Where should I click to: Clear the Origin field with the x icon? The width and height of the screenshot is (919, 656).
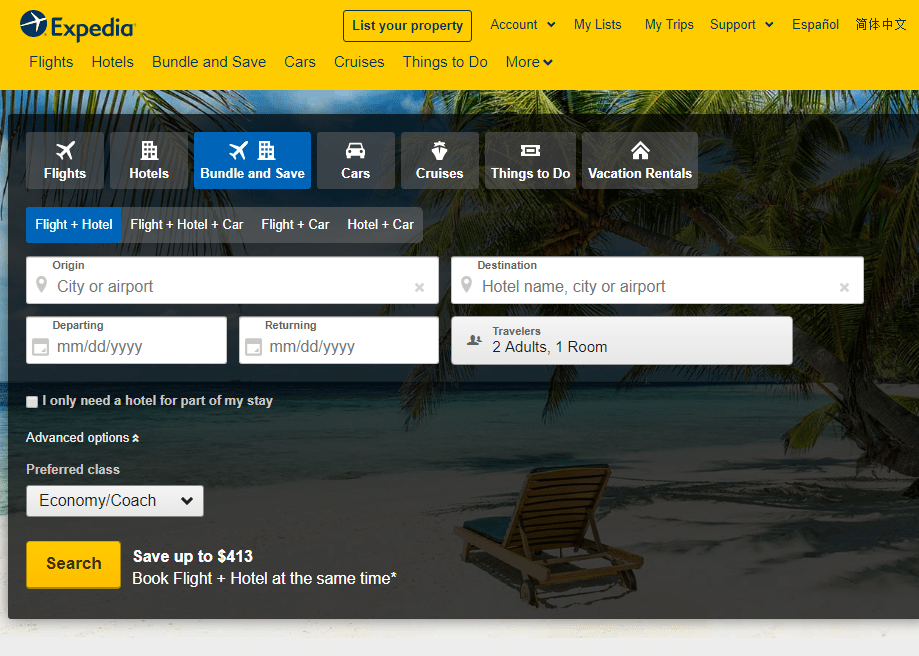(x=420, y=287)
